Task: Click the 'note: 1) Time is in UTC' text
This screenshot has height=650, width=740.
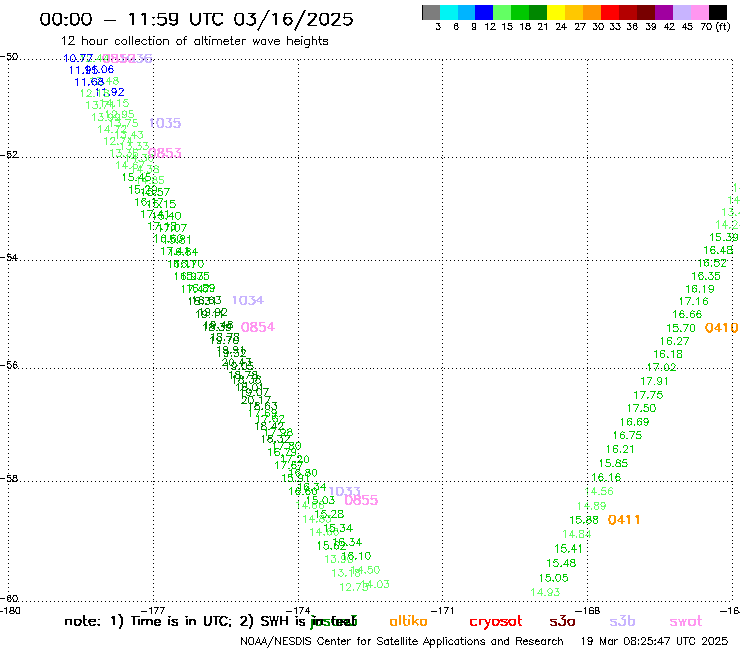Action: [x=148, y=621]
